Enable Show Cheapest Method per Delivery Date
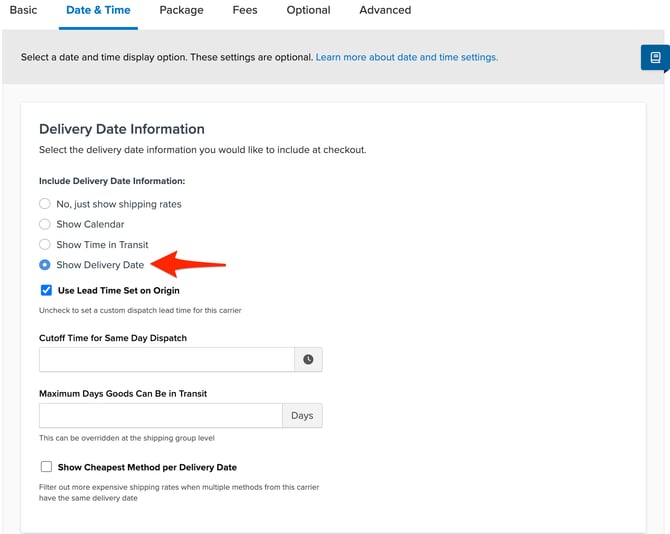The width and height of the screenshot is (670, 534). (46, 467)
